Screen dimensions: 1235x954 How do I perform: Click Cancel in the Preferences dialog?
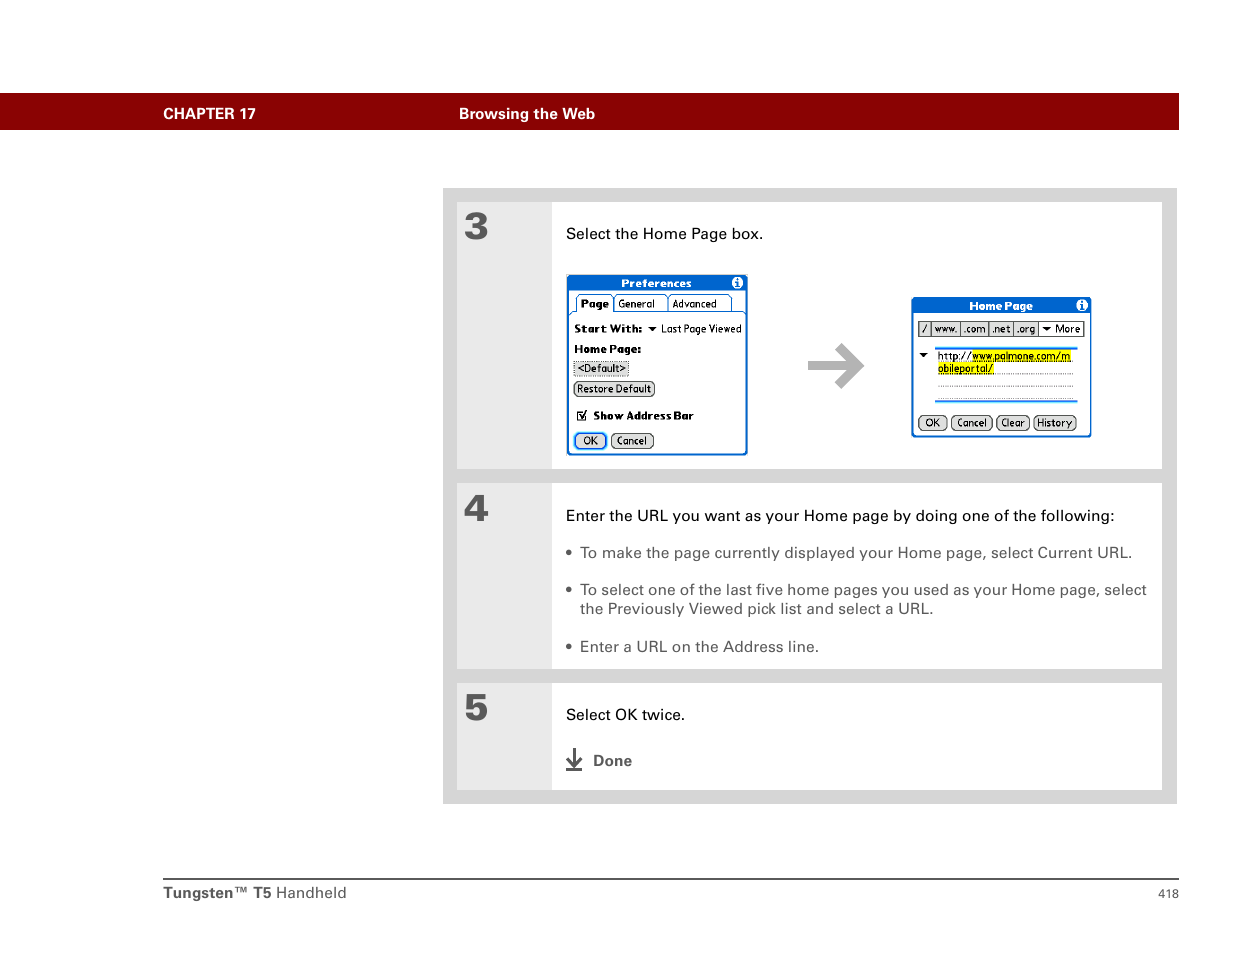(632, 441)
